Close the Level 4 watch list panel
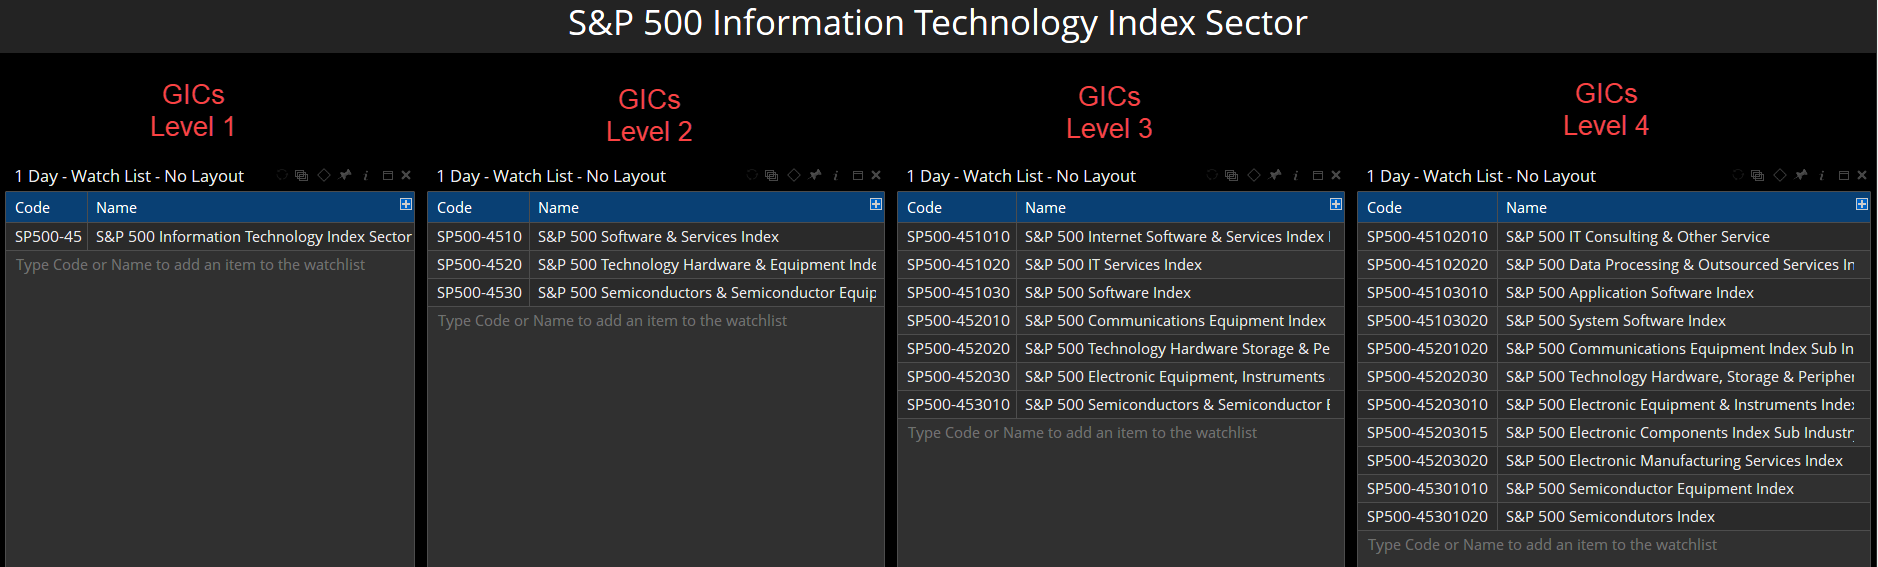 tap(1862, 175)
